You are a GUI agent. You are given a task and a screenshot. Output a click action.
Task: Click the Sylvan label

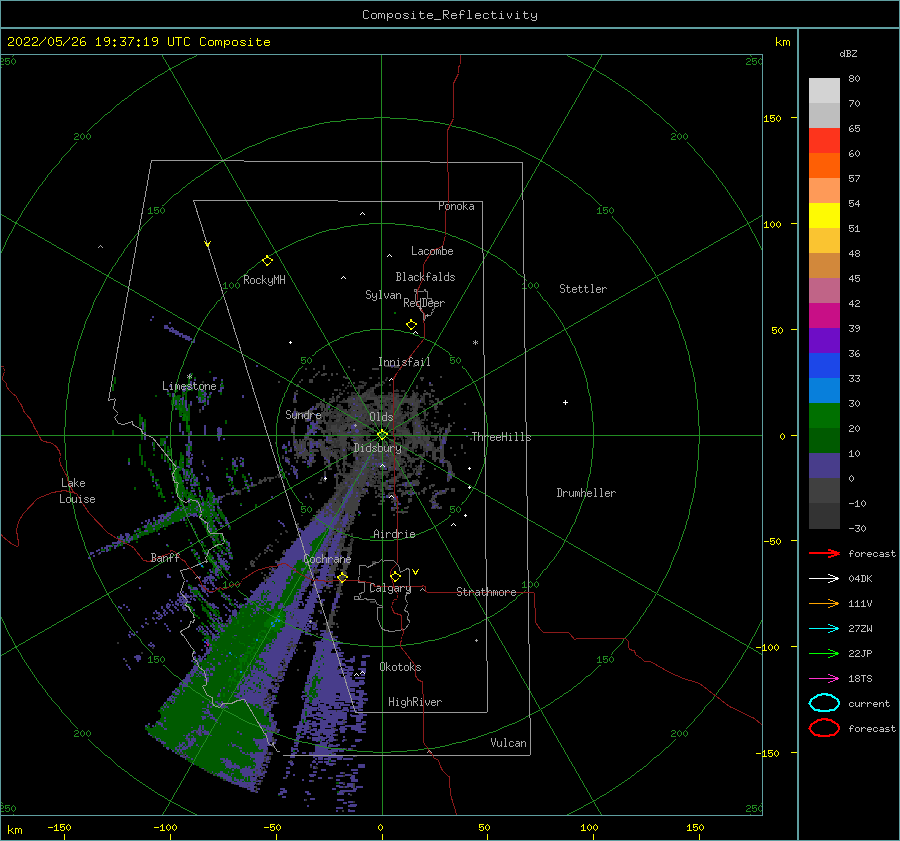383,295
